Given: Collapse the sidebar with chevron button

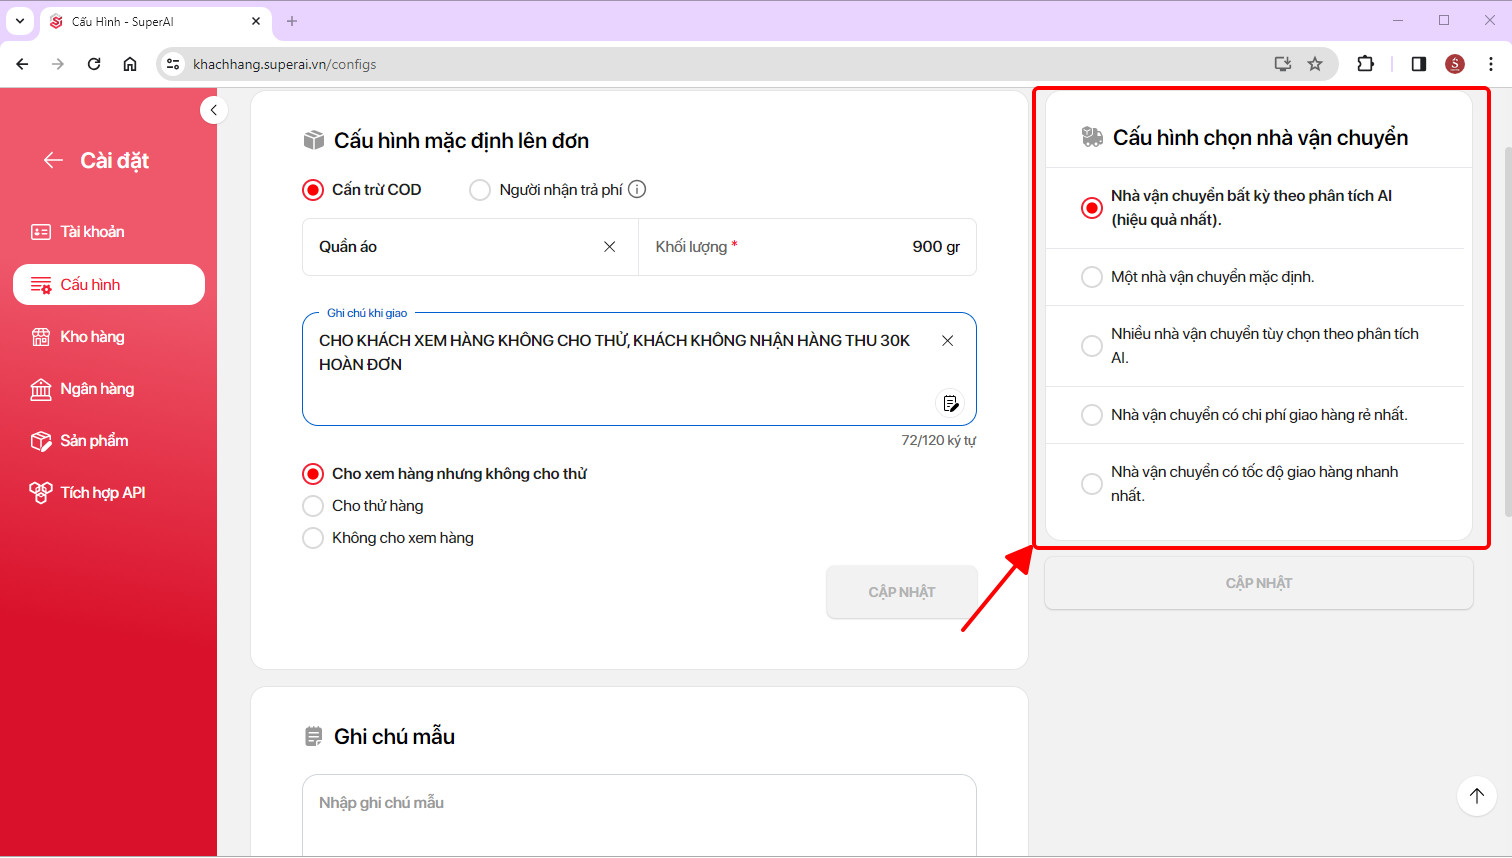Looking at the screenshot, I should point(213,110).
